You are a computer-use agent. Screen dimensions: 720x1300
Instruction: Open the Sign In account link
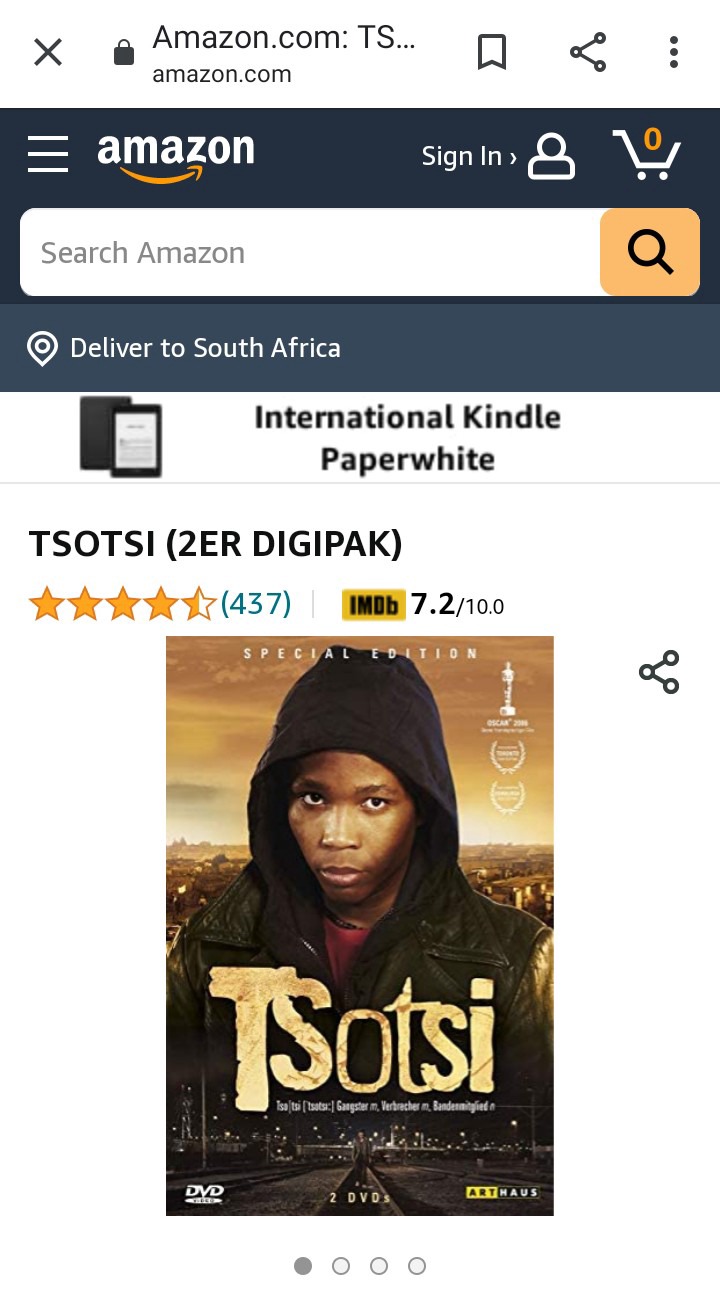point(469,156)
